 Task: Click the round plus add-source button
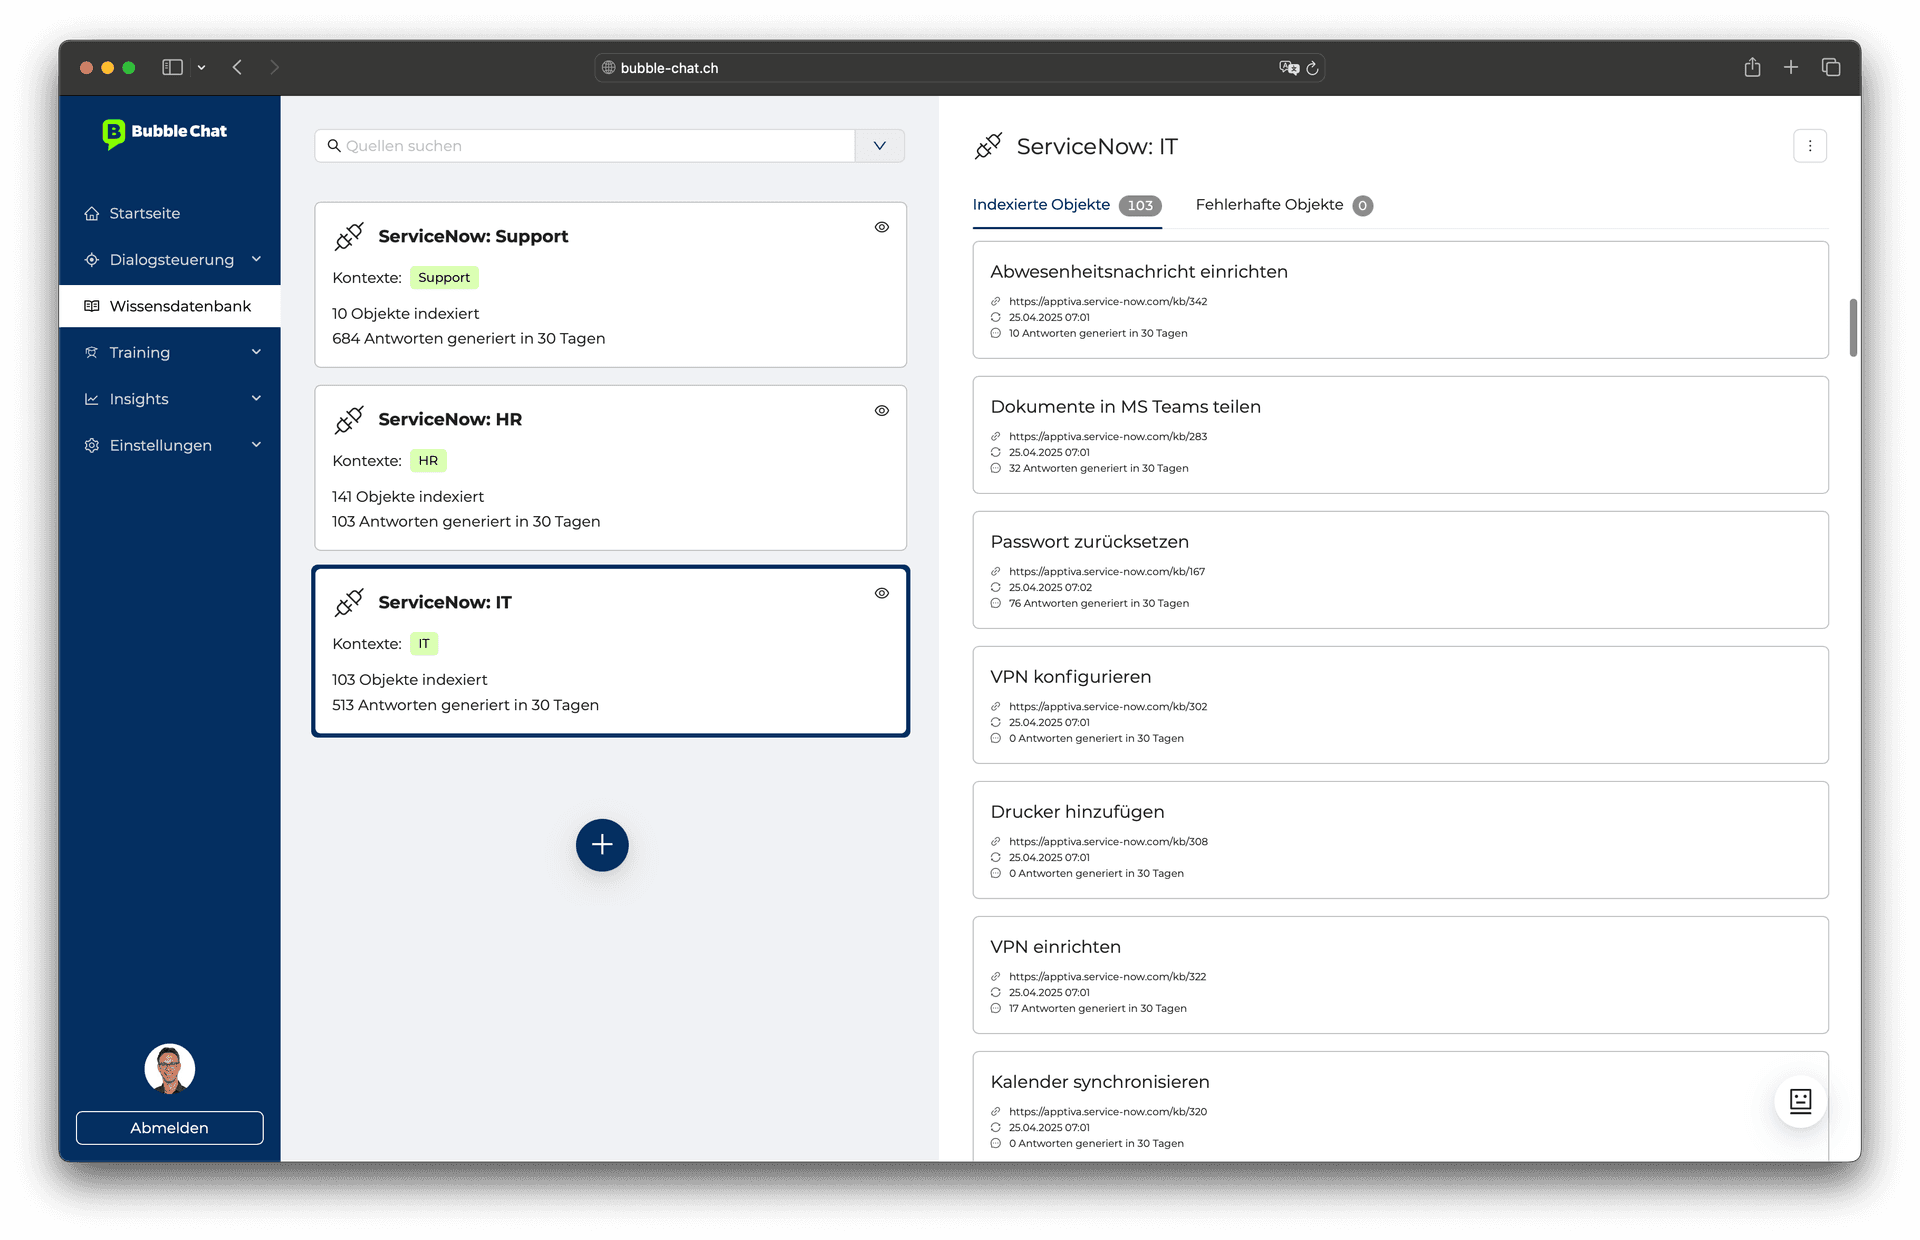(x=602, y=845)
